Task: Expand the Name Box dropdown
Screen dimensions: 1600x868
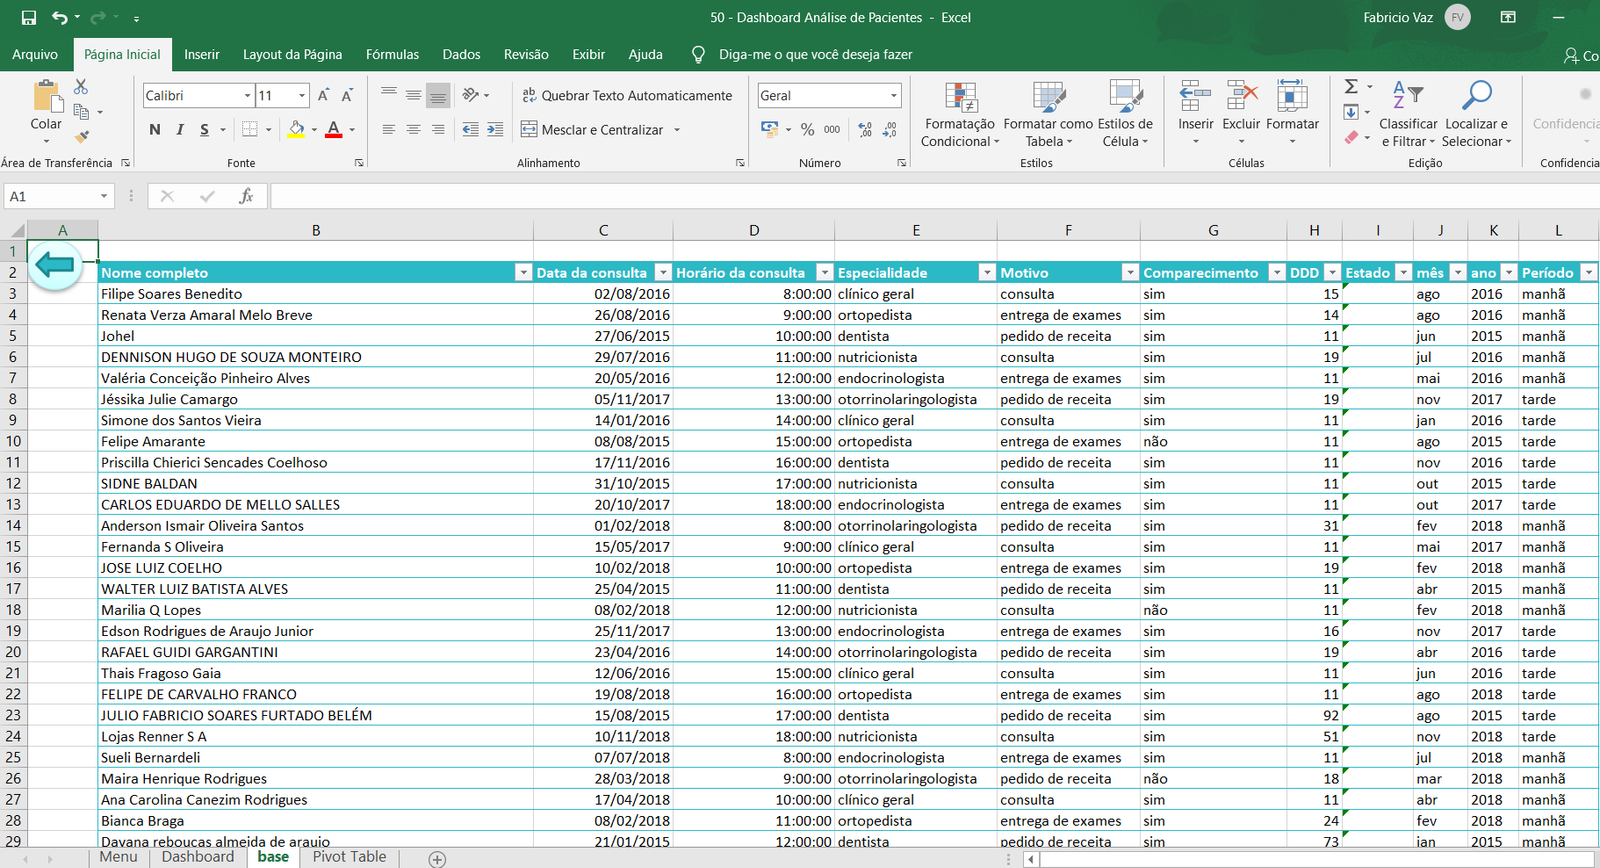Action: point(104,197)
